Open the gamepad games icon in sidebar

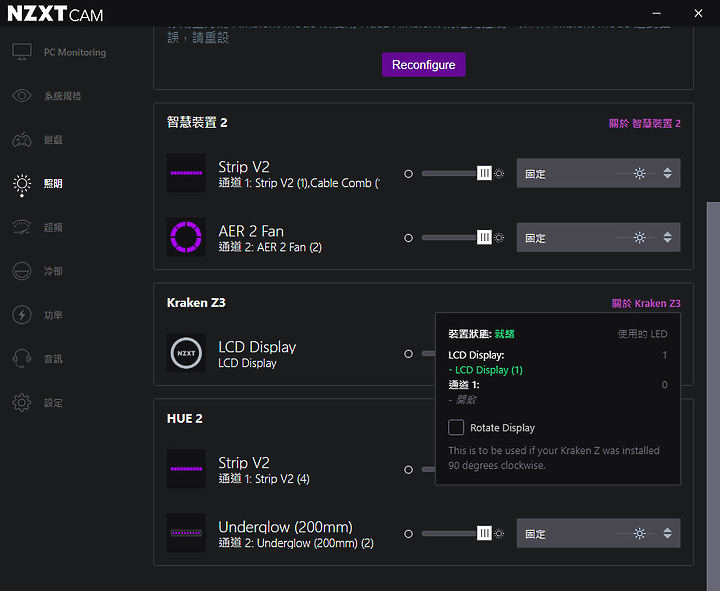[22, 140]
